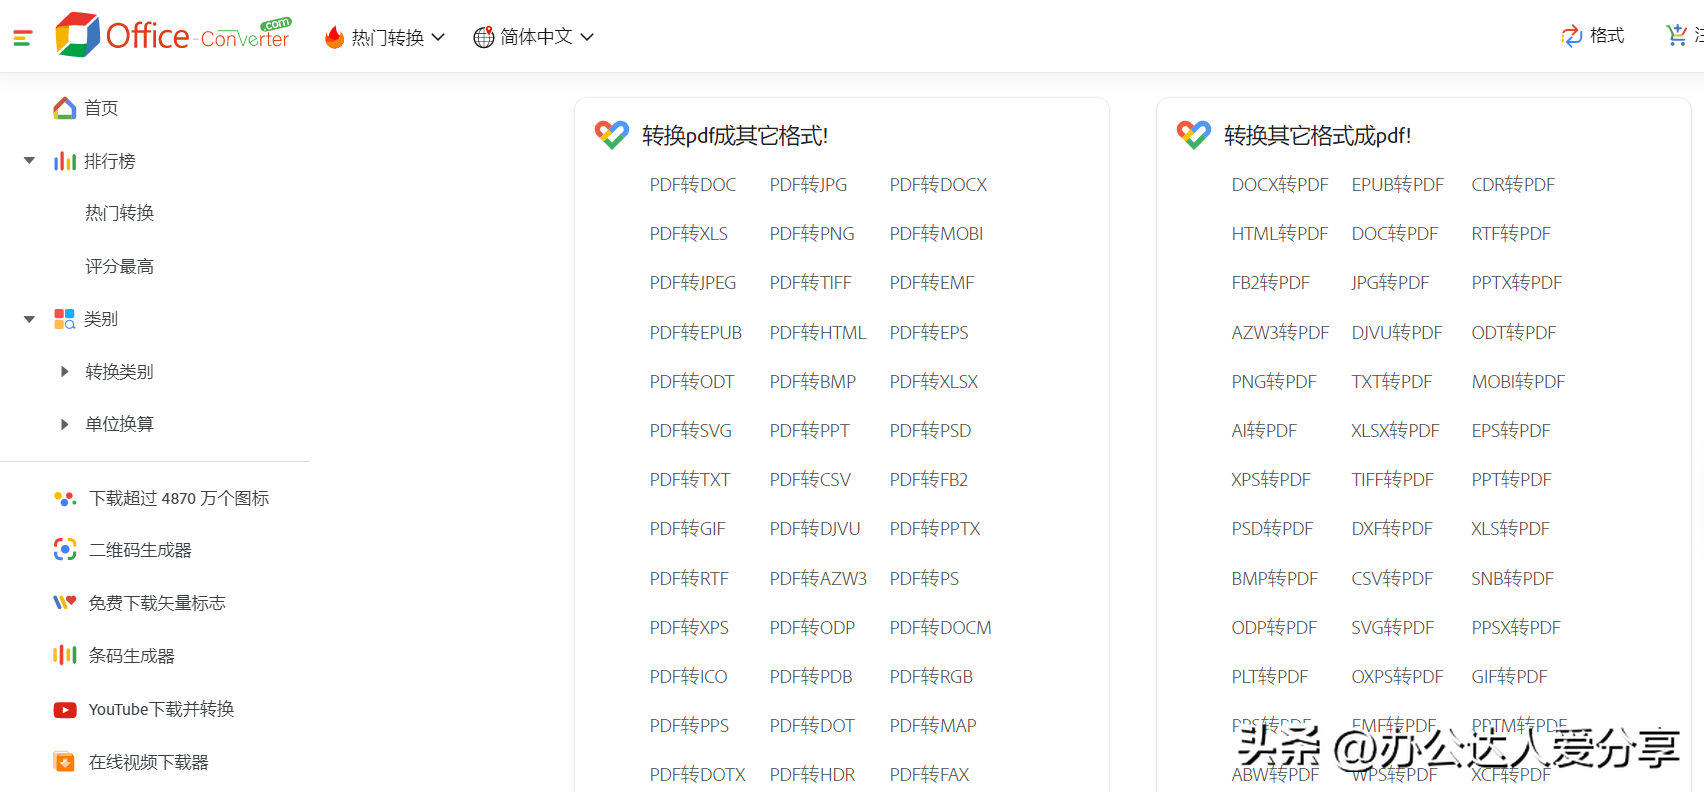Collapse the 类别 tree section

(x=29, y=319)
